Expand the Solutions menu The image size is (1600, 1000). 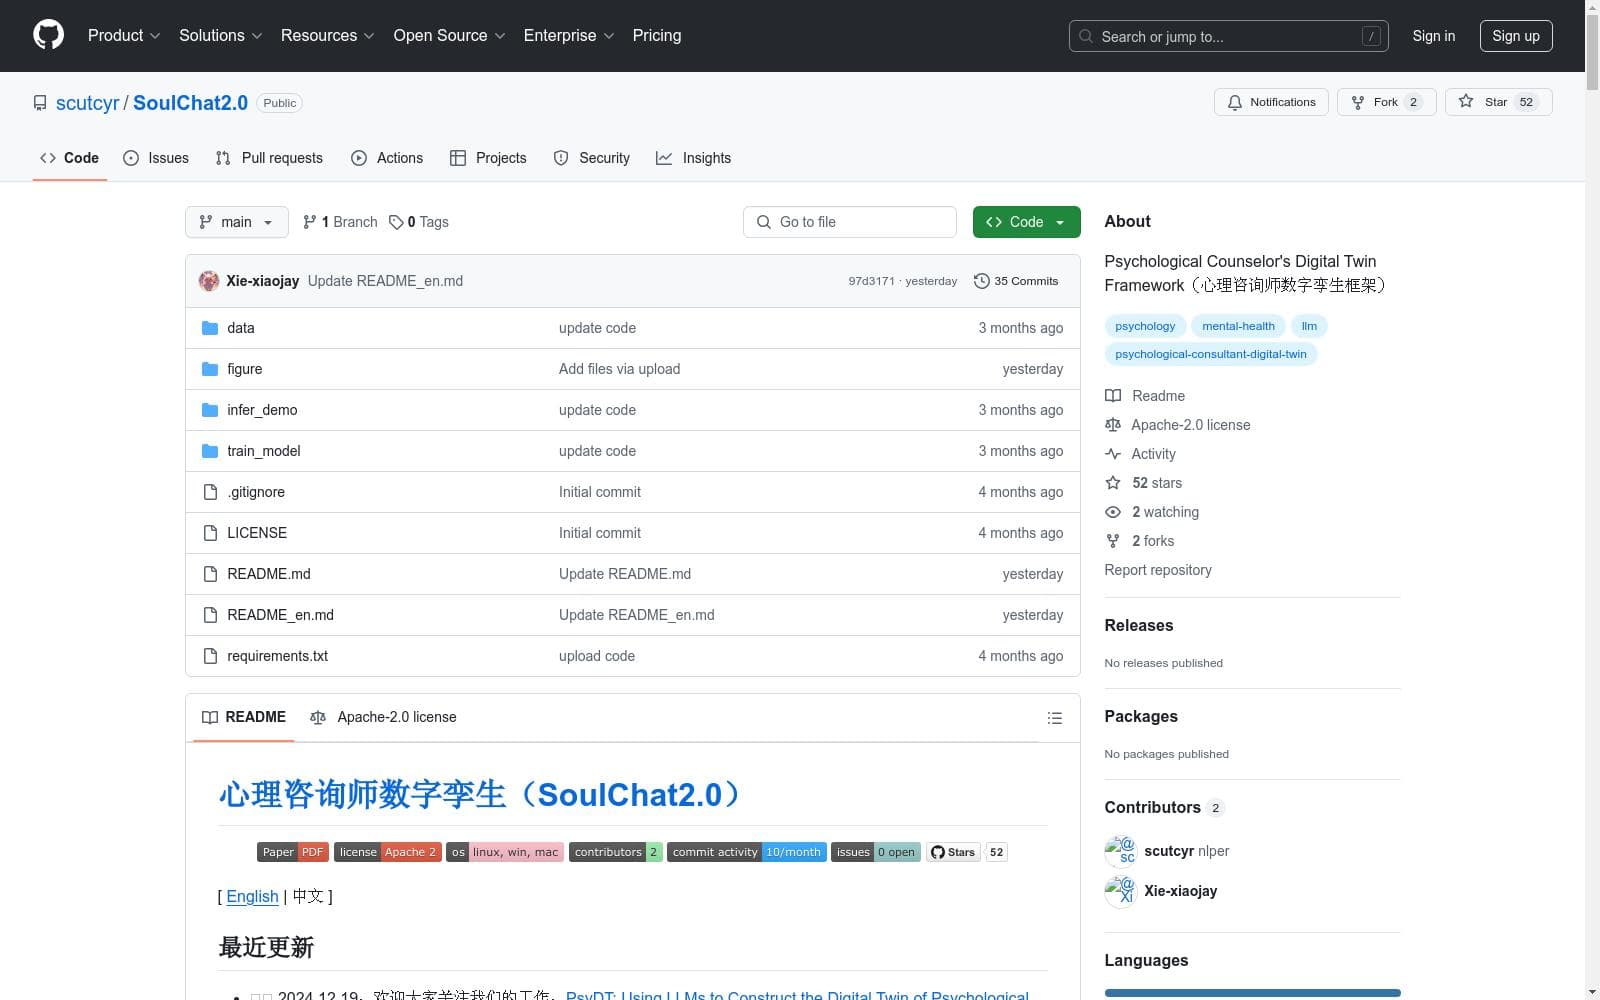click(220, 35)
